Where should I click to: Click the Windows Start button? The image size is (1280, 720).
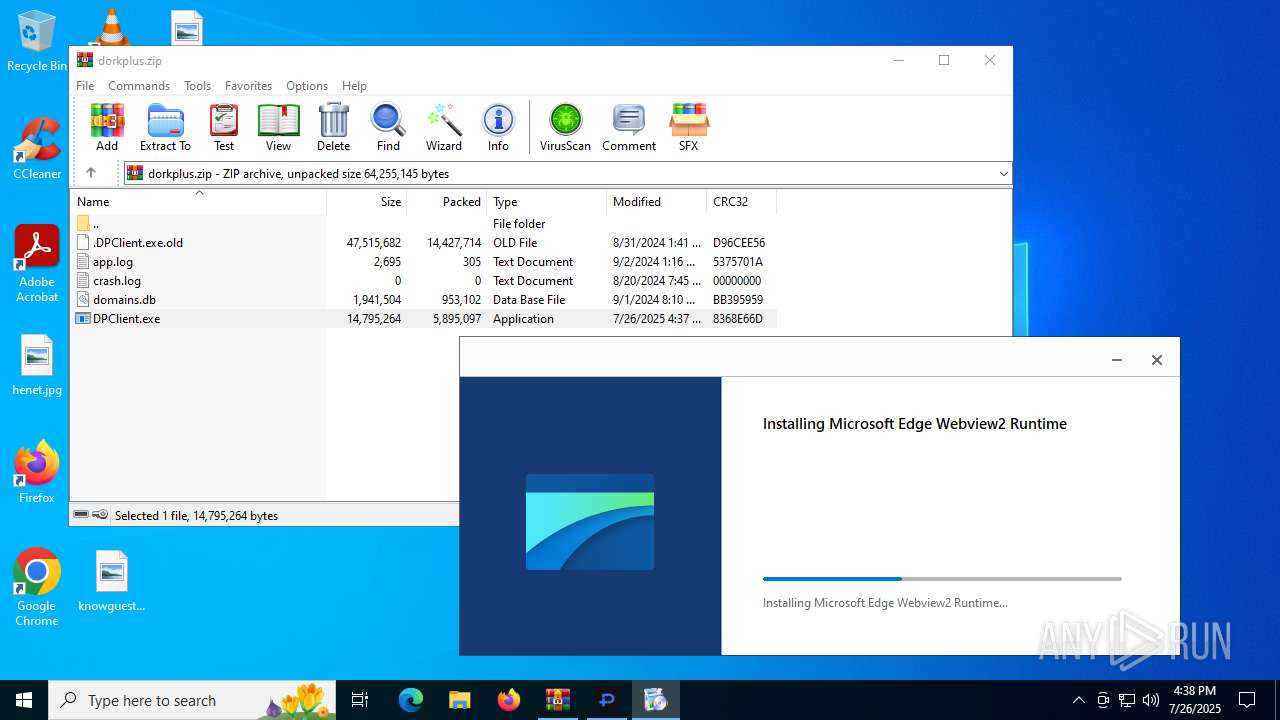[x=24, y=700]
